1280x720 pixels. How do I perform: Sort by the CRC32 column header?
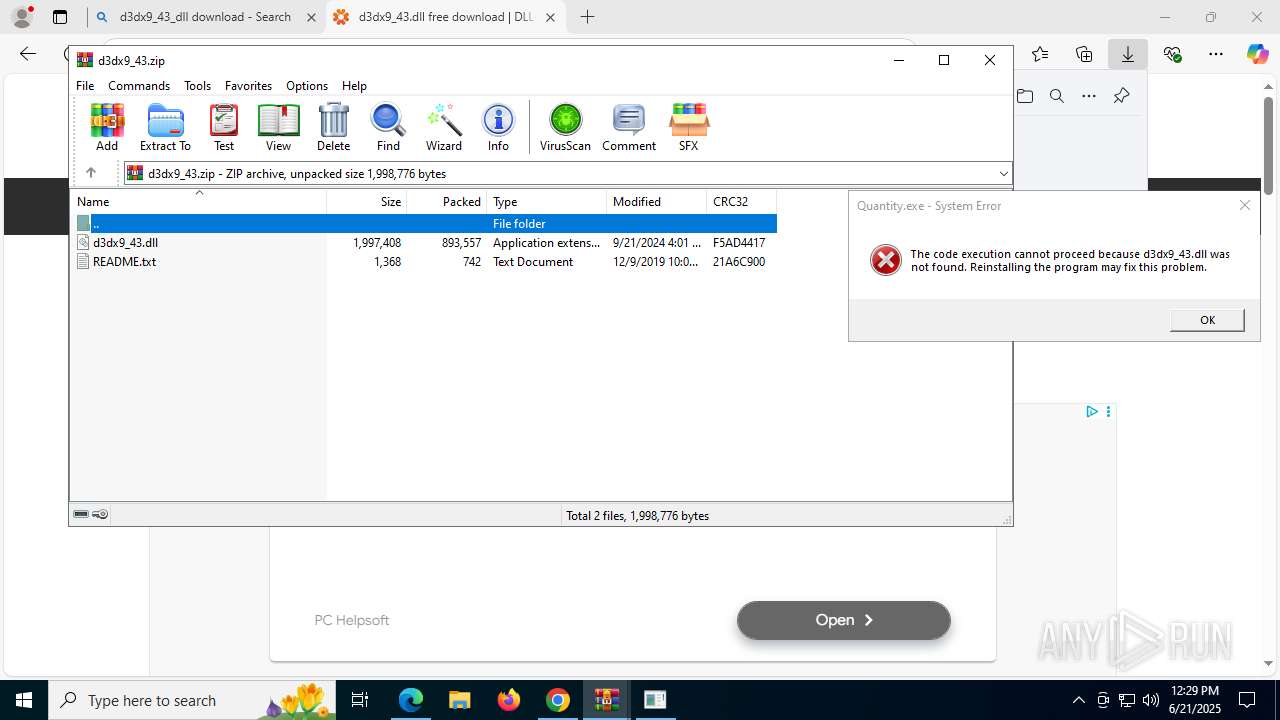coord(741,201)
